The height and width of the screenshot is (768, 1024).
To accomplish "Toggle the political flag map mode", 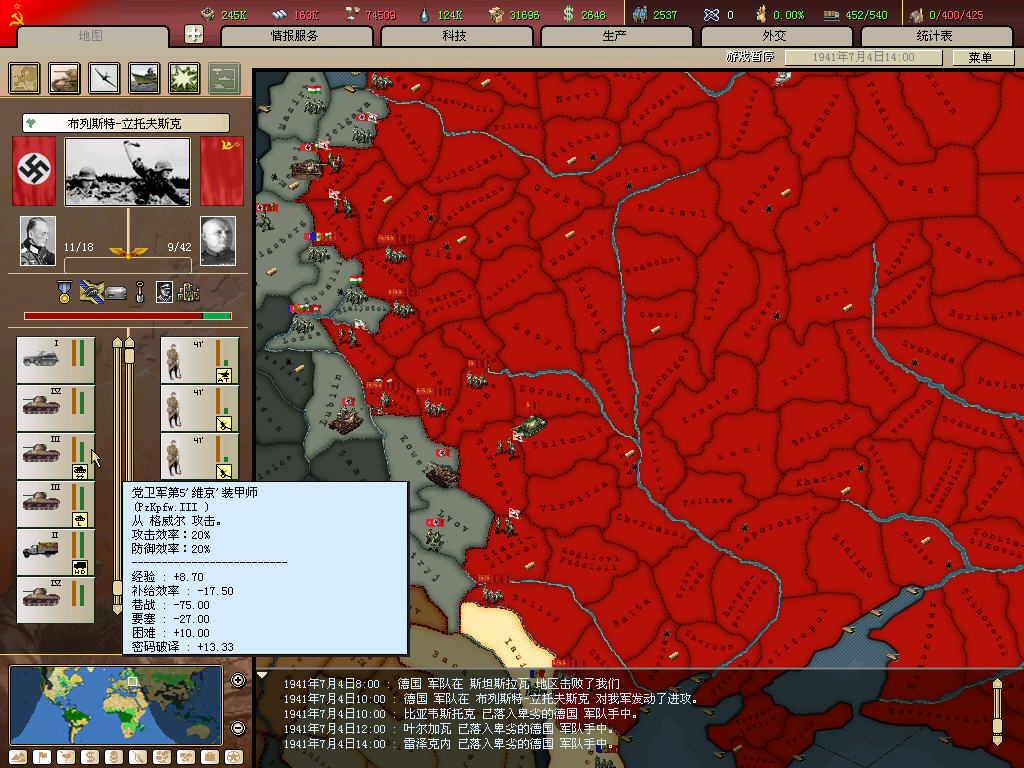I will [x=42, y=757].
